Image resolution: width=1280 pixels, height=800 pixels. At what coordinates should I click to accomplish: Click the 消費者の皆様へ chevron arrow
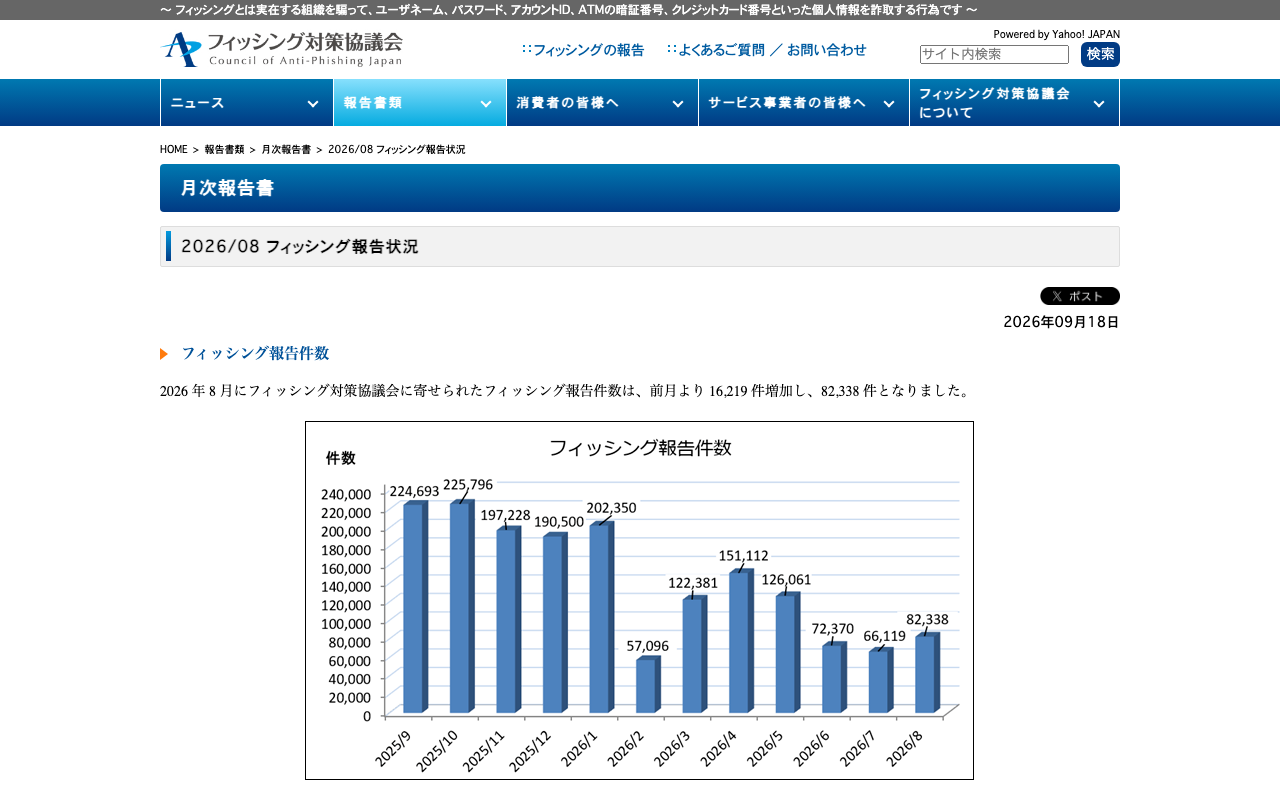678,104
